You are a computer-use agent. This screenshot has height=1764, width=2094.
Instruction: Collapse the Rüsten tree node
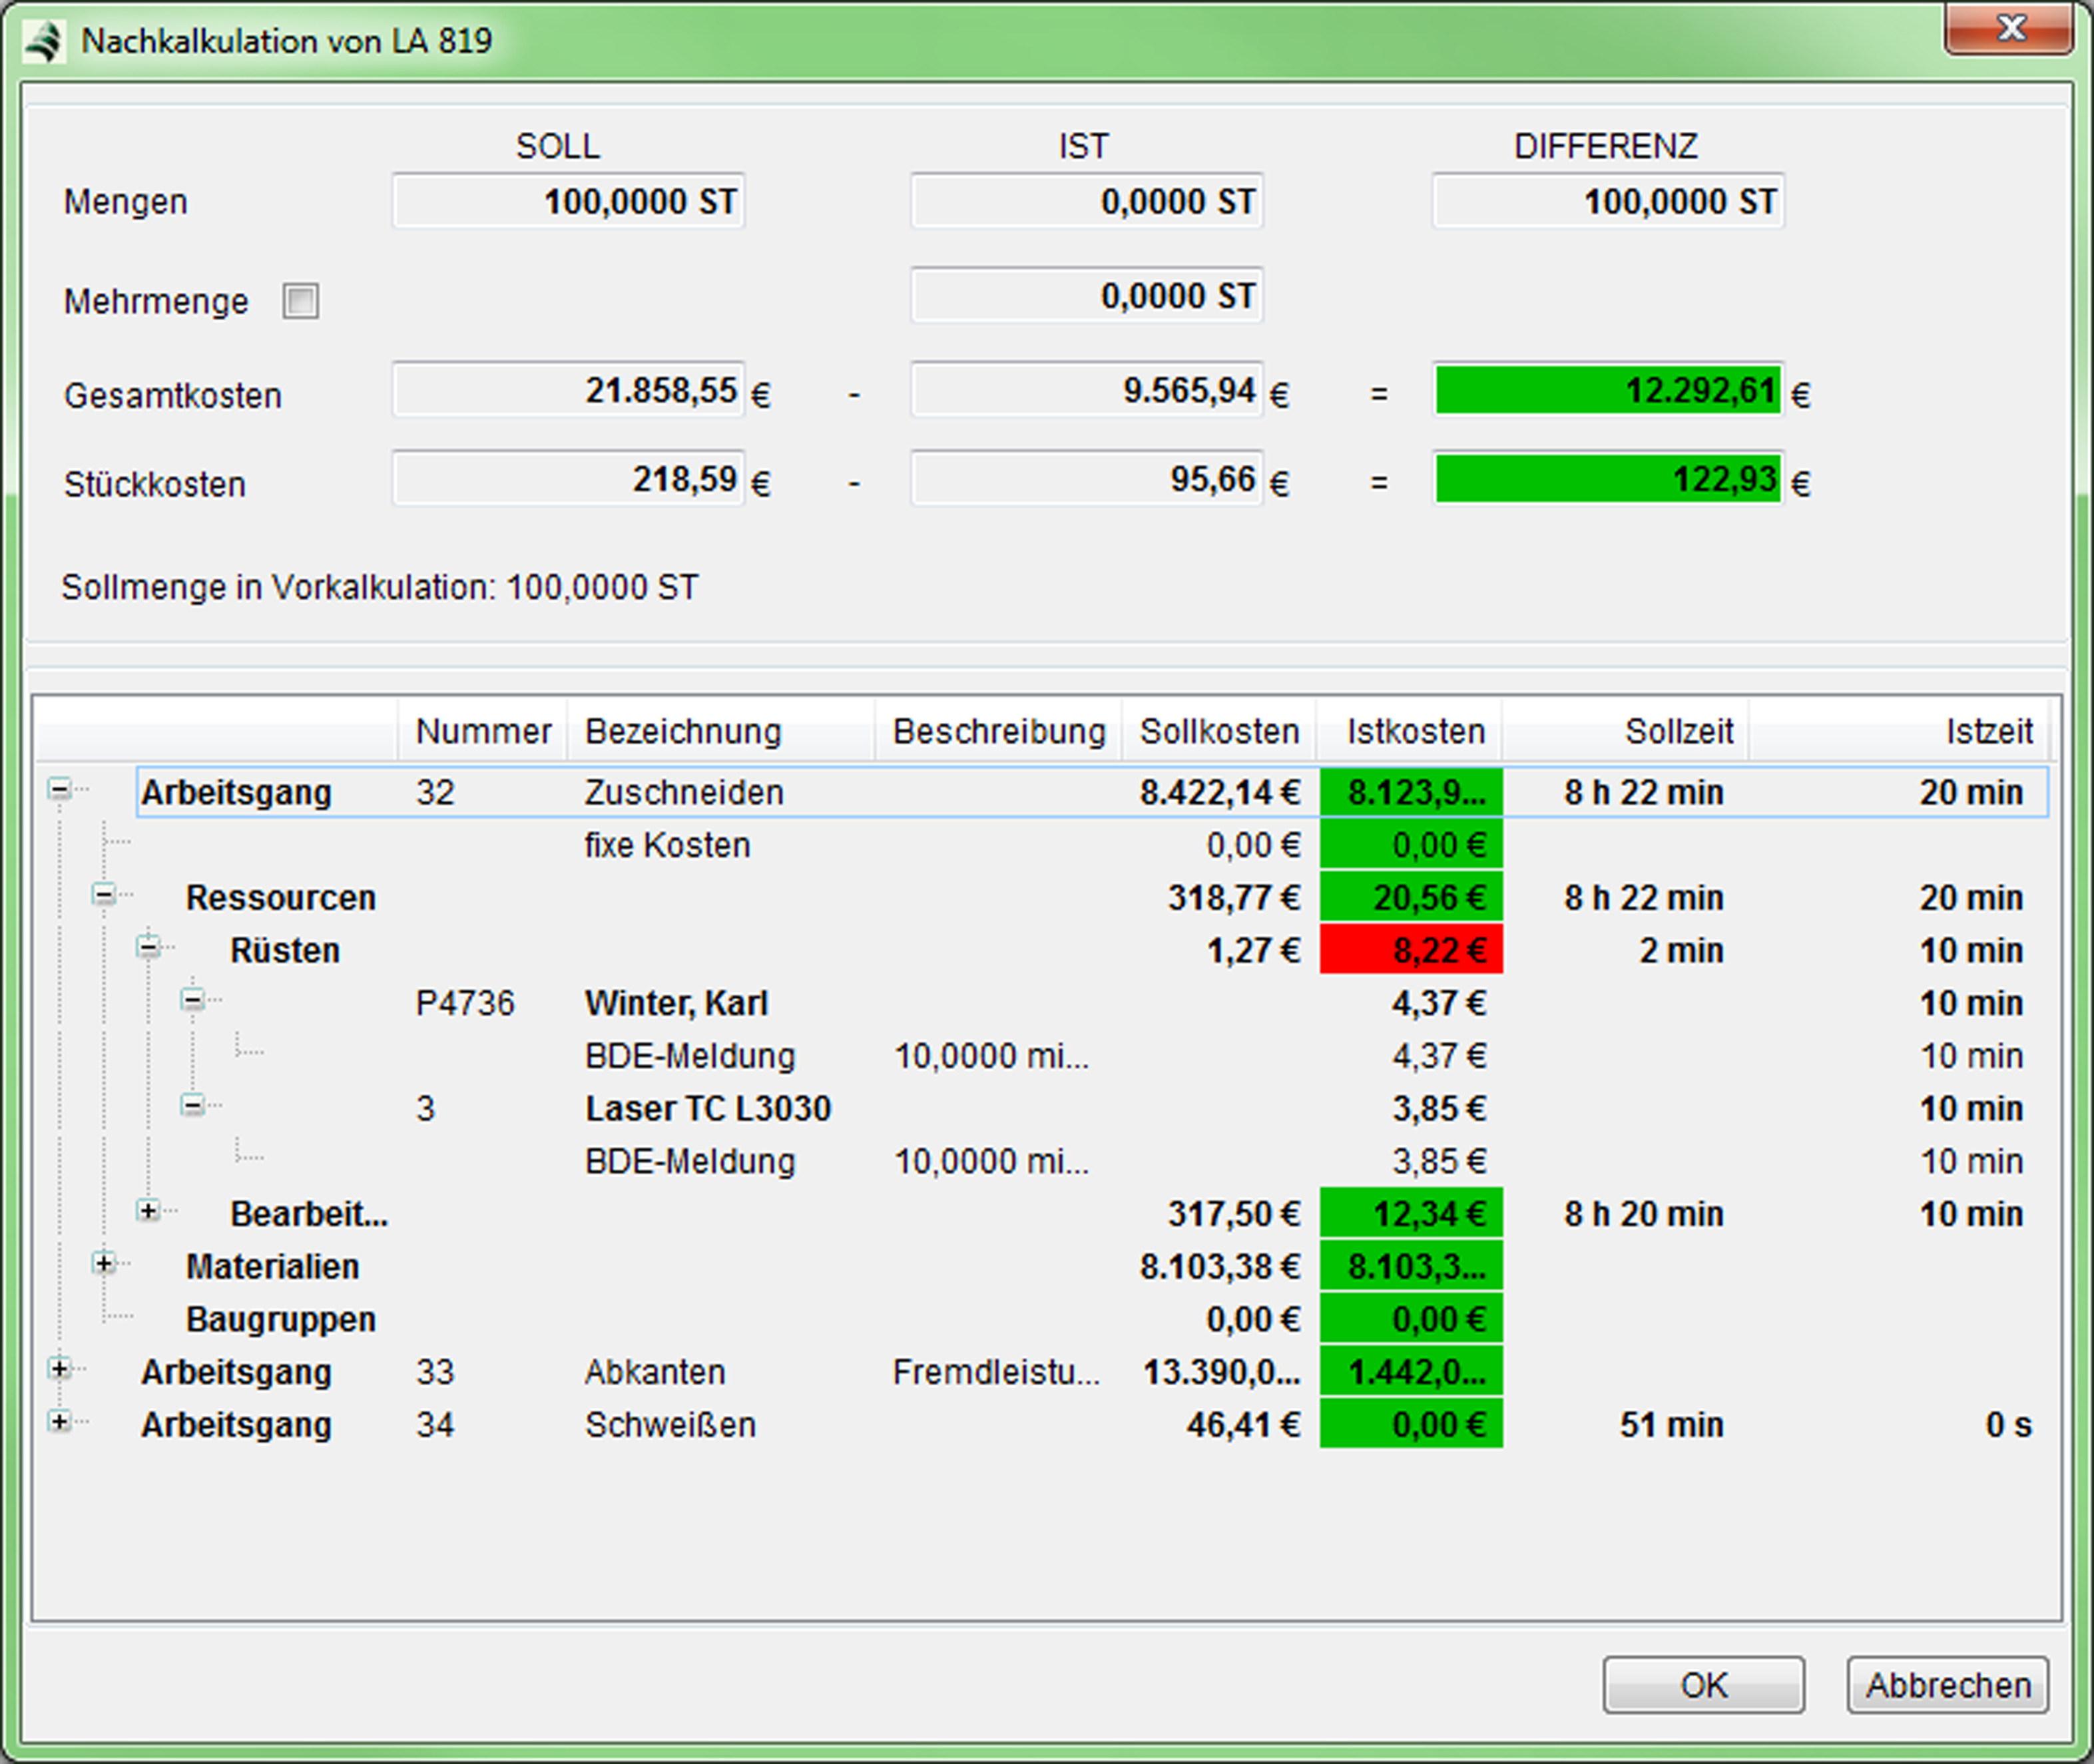[148, 948]
